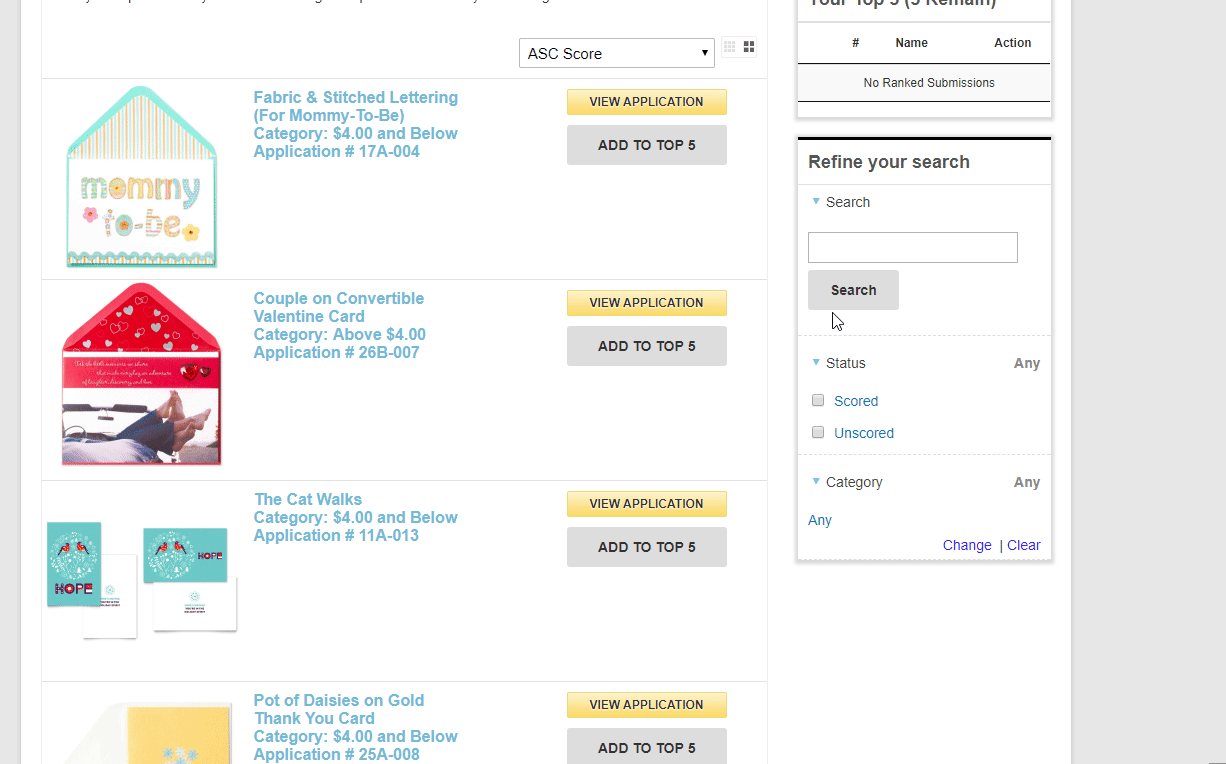Screen dimensions: 1226x764
Task: Click in the refine search text field
Action: point(912,248)
